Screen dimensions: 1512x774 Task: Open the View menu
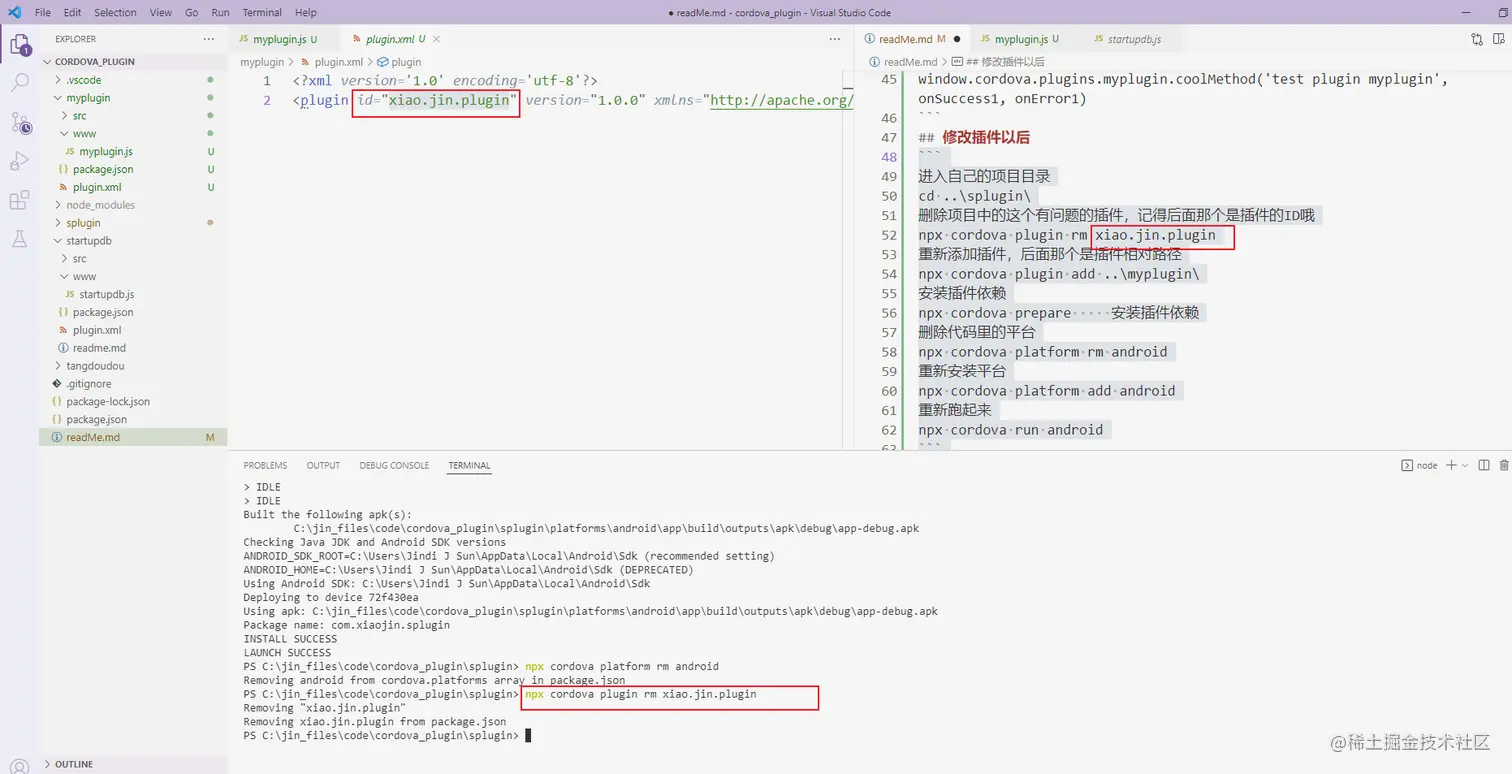[160, 12]
